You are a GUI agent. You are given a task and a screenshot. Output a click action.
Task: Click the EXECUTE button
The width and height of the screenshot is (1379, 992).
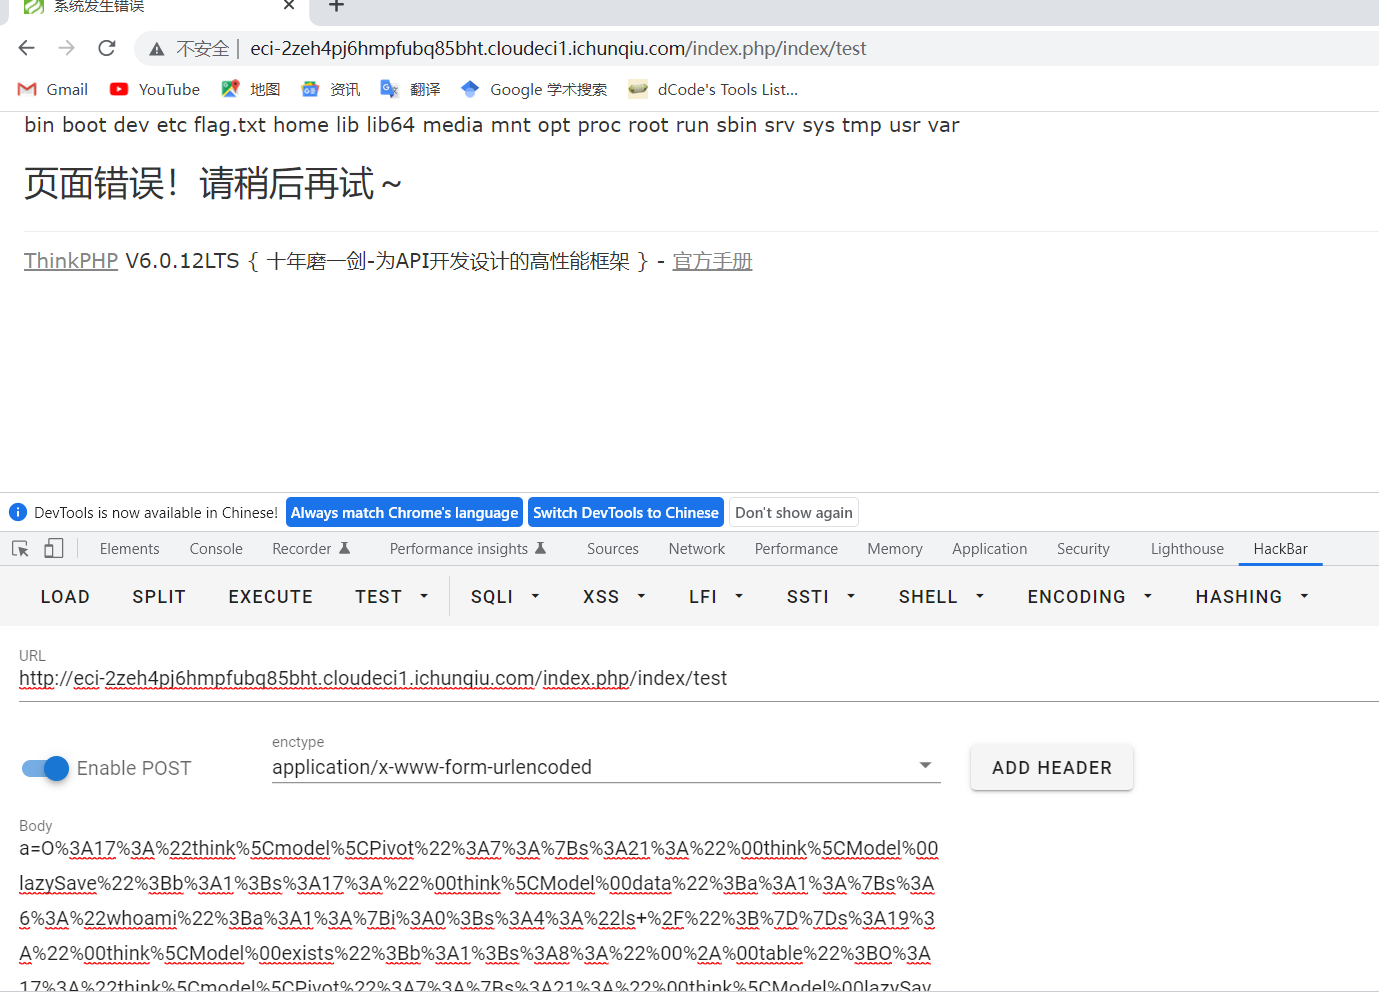click(270, 596)
